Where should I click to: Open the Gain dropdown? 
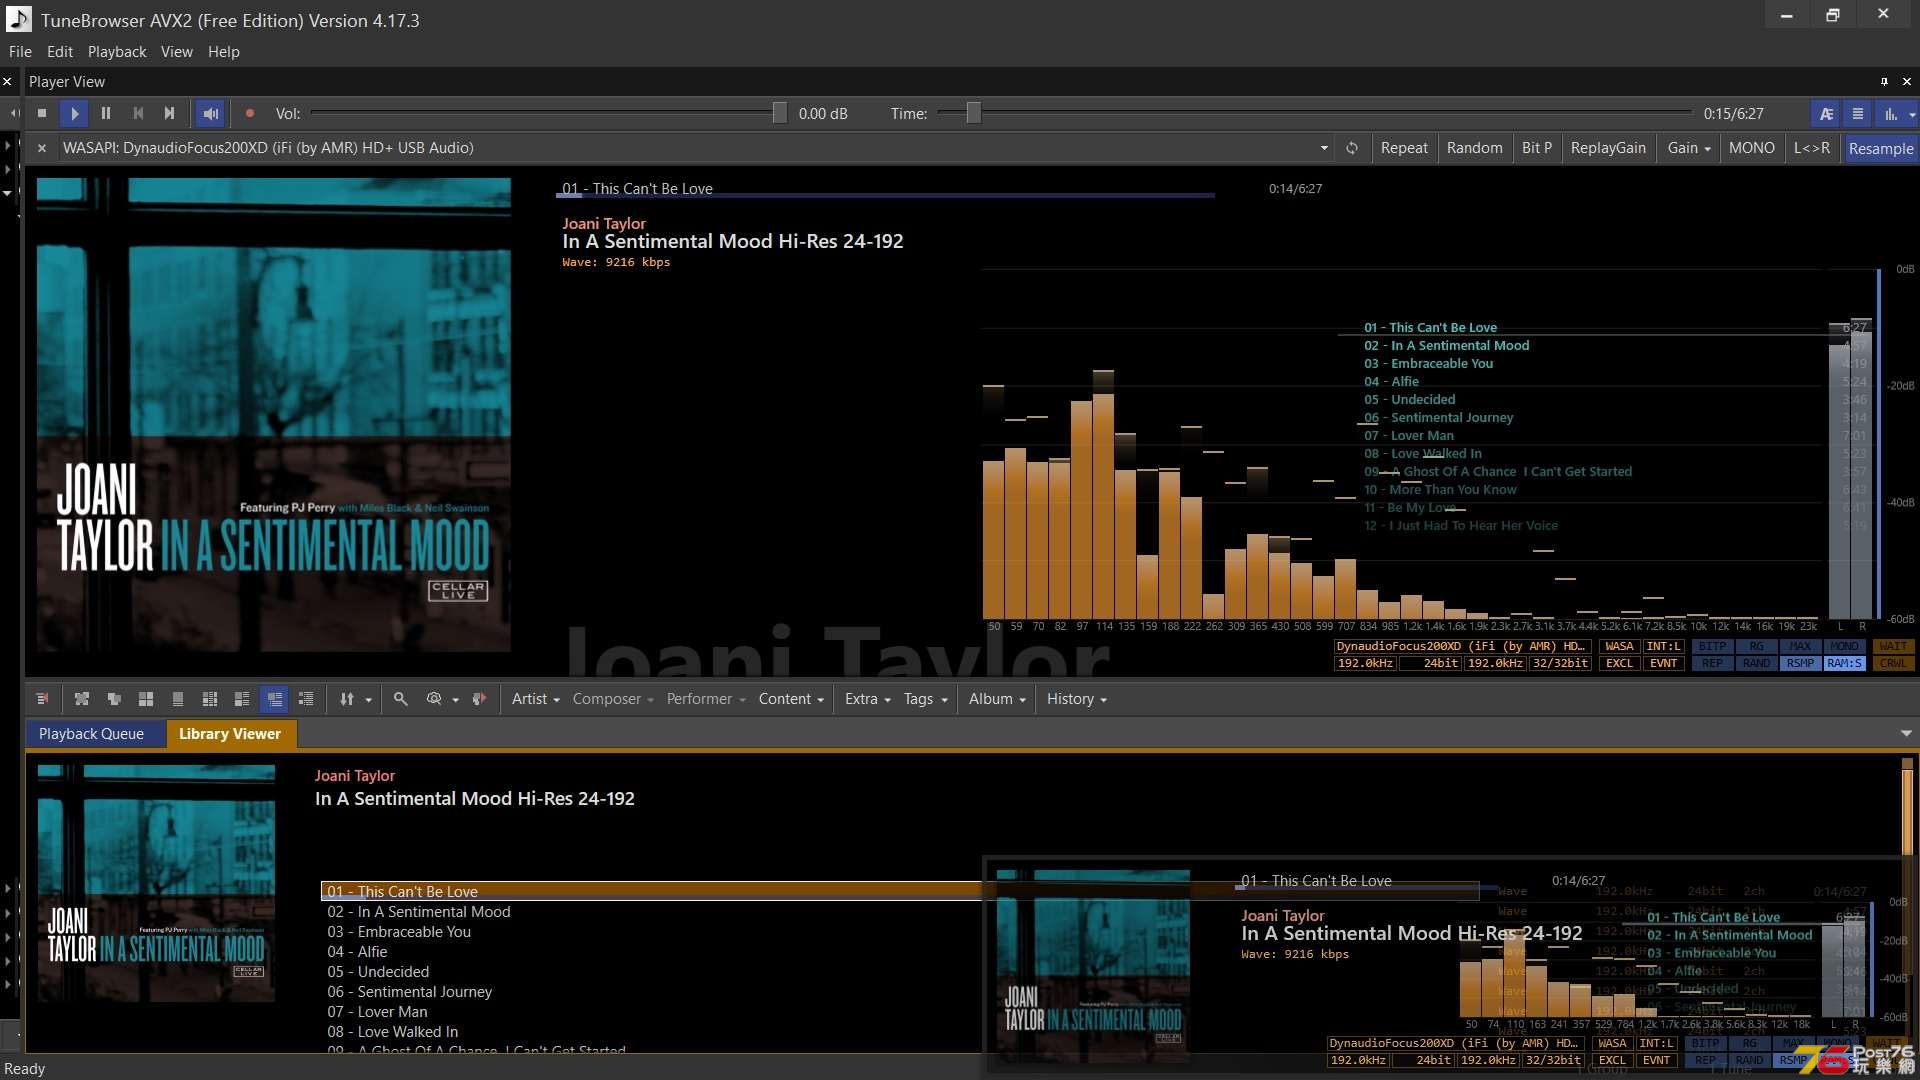point(1688,148)
